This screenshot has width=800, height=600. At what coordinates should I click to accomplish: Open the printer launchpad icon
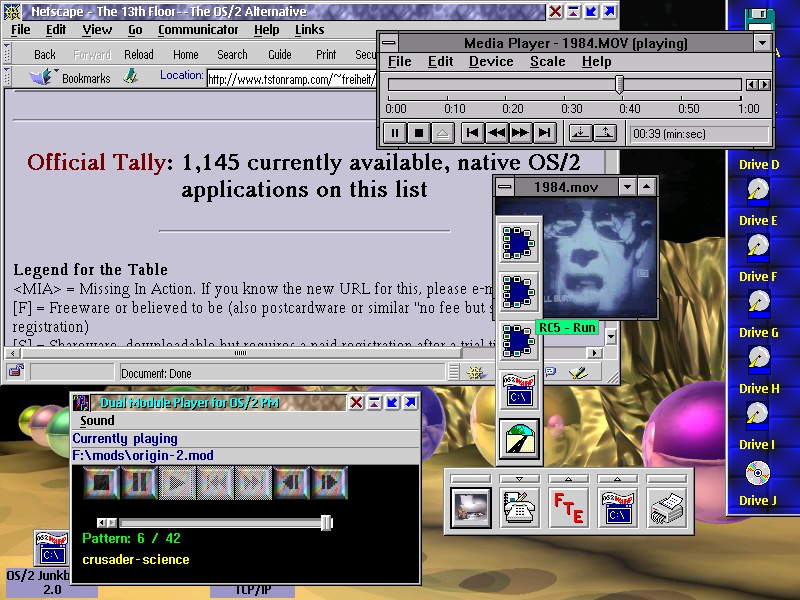point(666,508)
